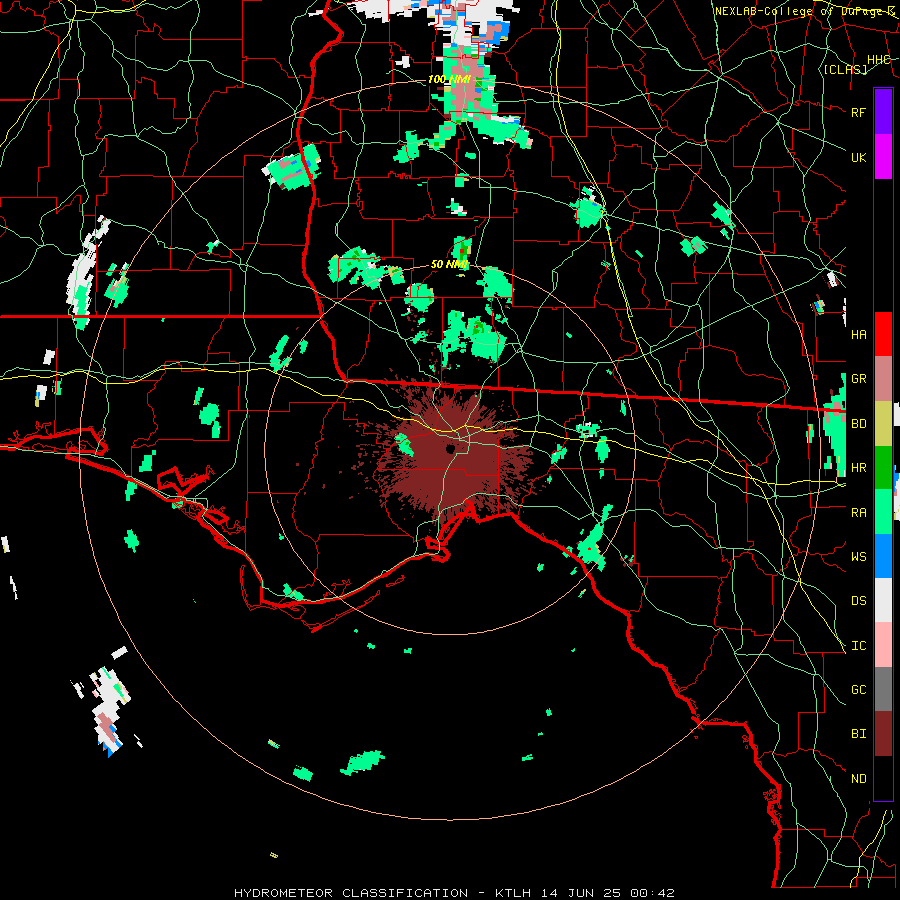Click the gray GC ground clutter swatch
Image resolution: width=900 pixels, height=900 pixels.
coord(883,689)
